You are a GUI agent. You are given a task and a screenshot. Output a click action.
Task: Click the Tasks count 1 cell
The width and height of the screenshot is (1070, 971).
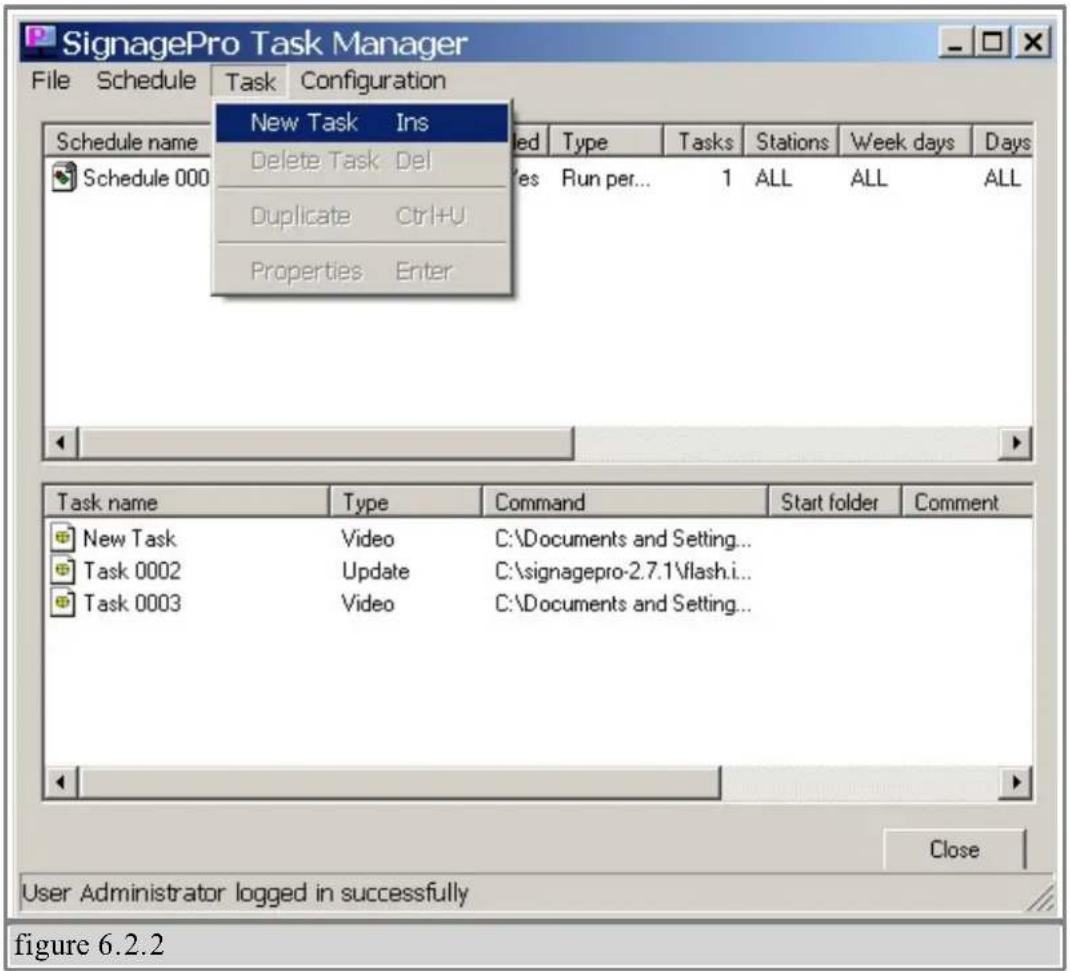pos(727,179)
